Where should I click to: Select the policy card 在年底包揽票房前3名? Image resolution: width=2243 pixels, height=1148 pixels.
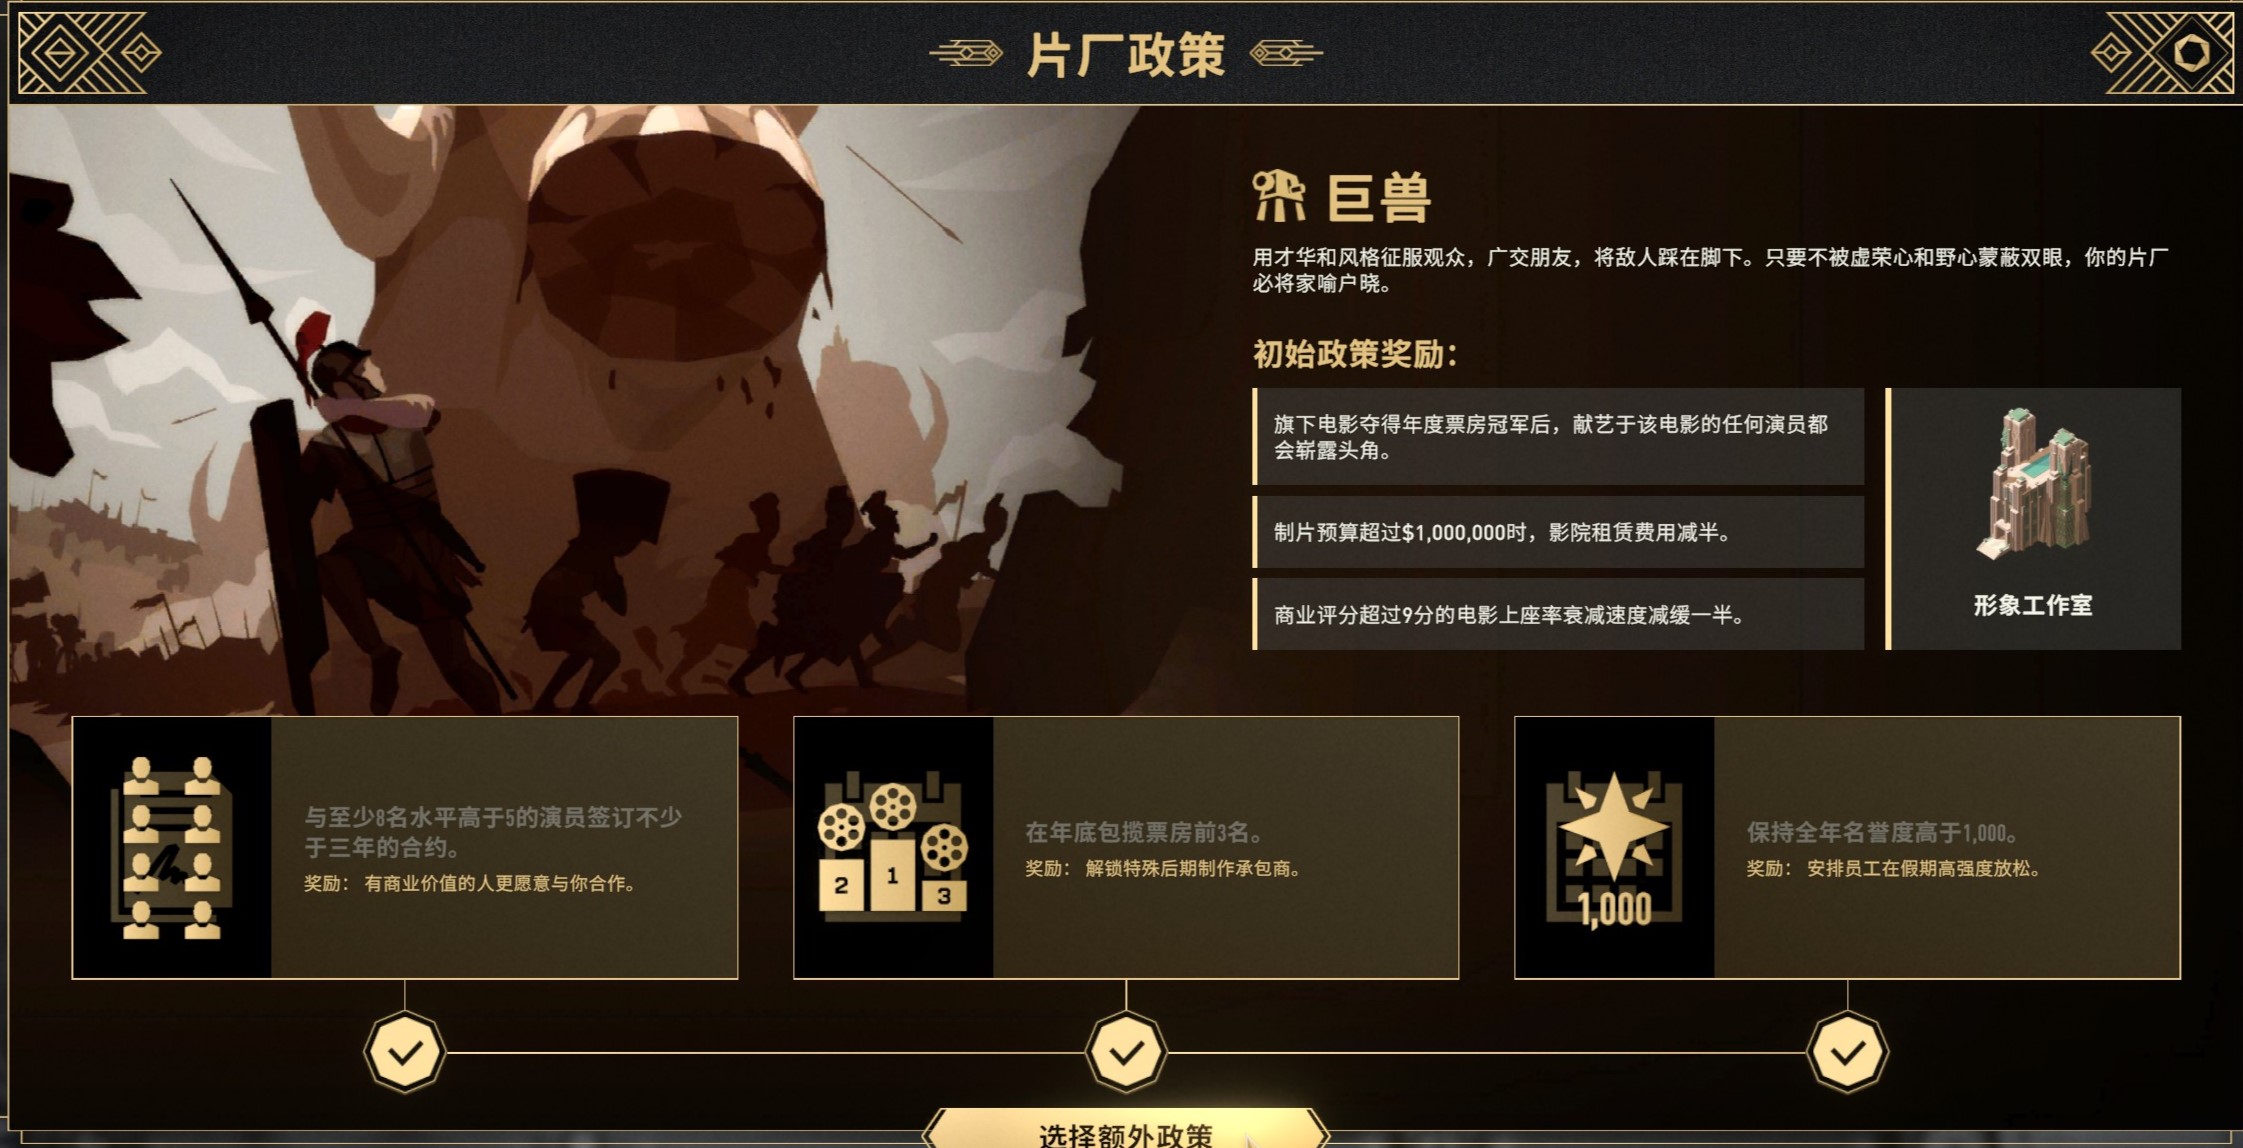pyautogui.click(x=1126, y=847)
